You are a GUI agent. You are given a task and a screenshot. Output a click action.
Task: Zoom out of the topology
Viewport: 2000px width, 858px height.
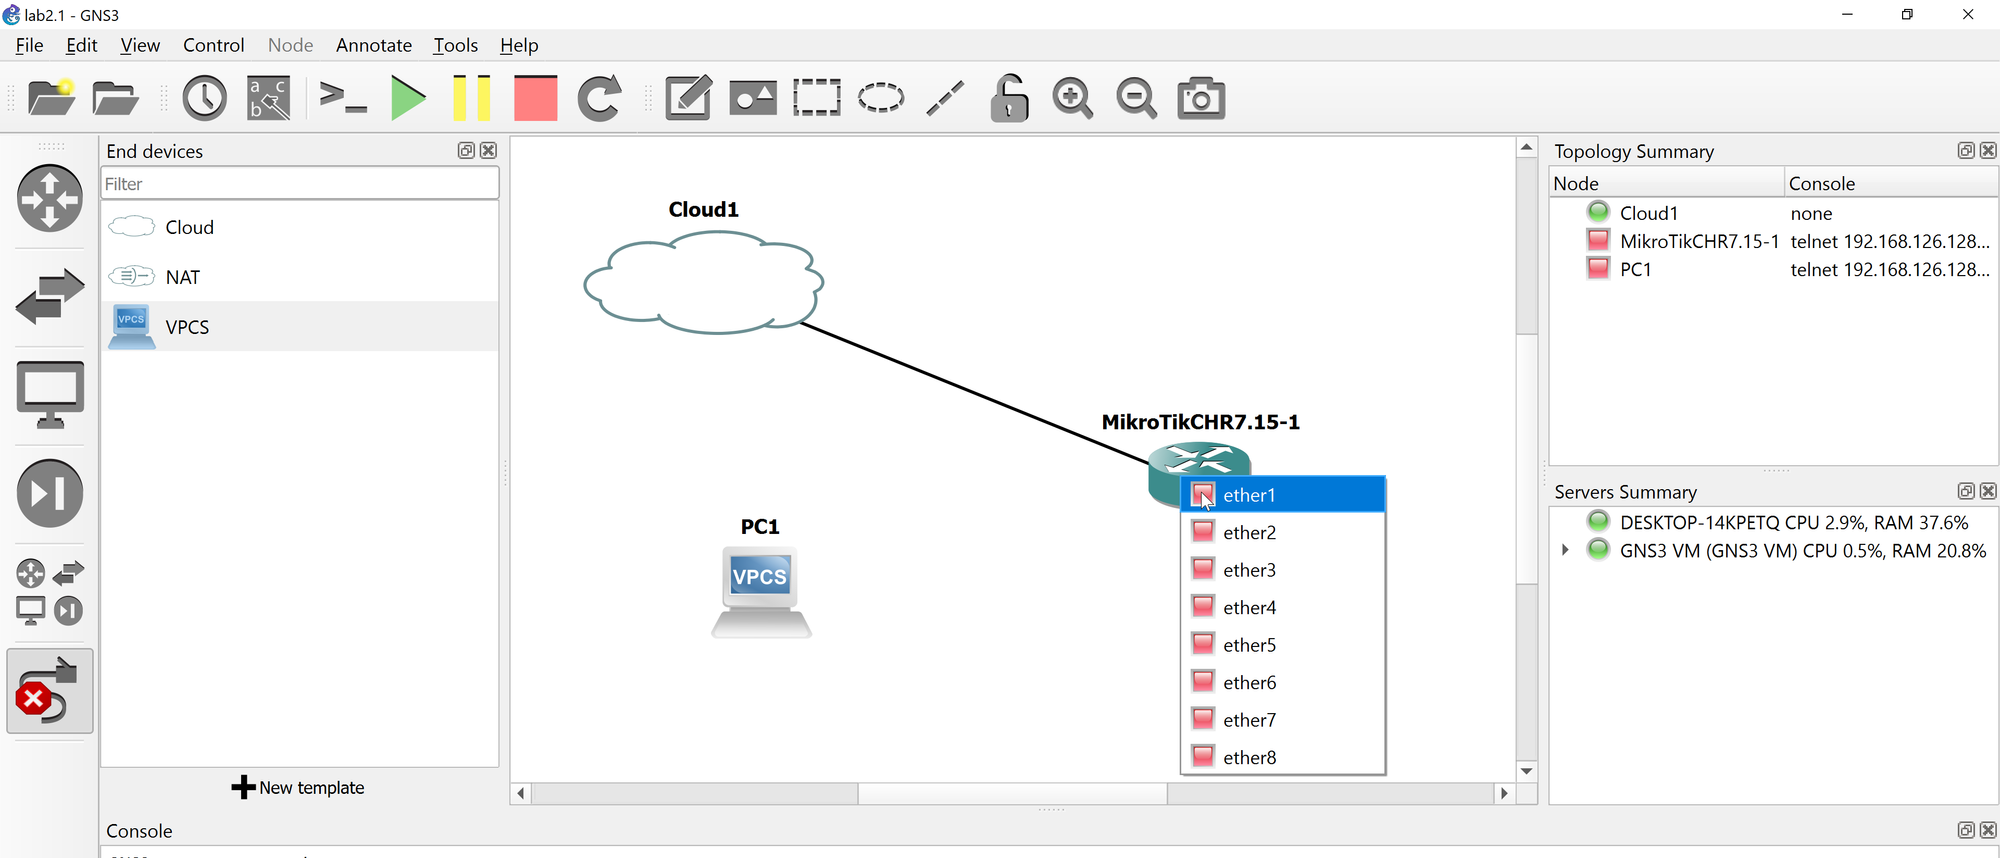pos(1137,98)
